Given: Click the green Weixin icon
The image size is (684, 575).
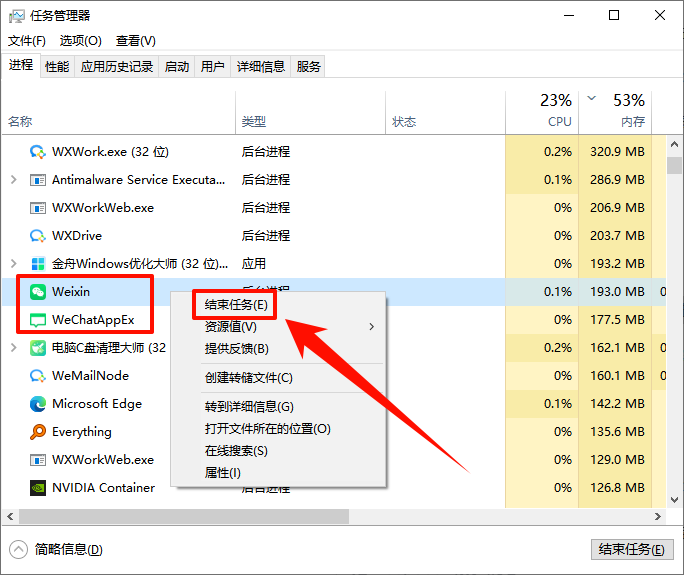Looking at the screenshot, I should pos(38,292).
